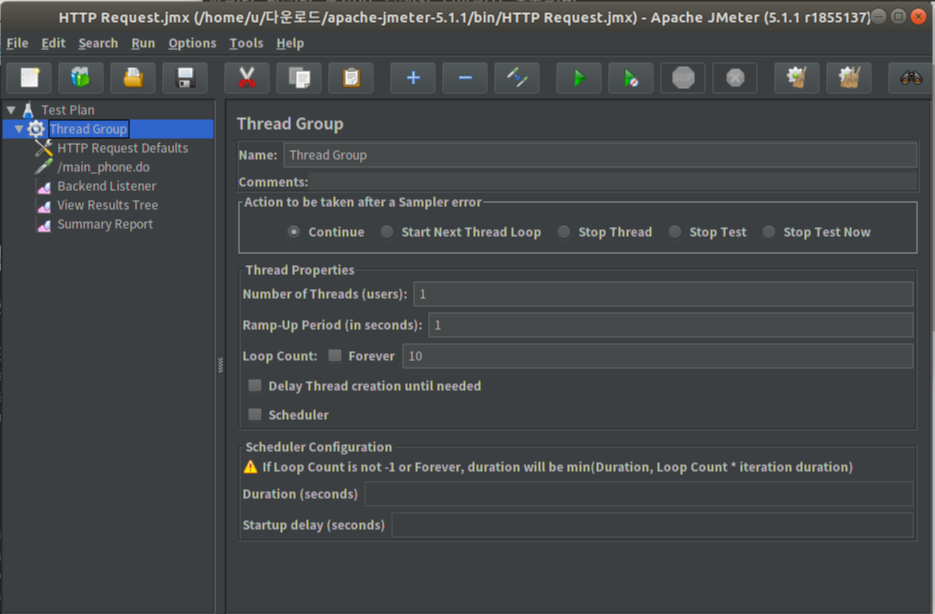Image resolution: width=935 pixels, height=614 pixels.
Task: Click the Number of Threads field
Action: pos(663,294)
